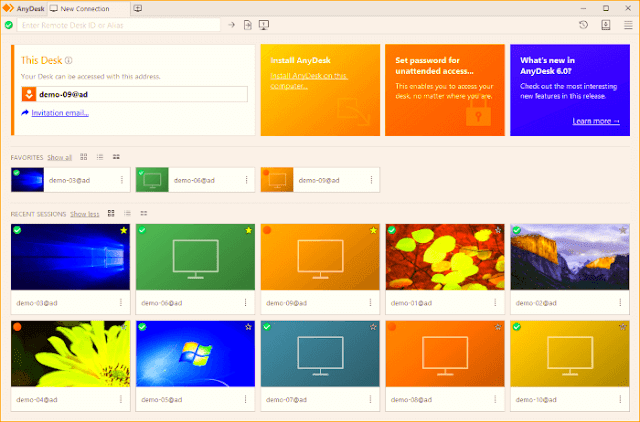Open the file transfer icon in toolbar

[248, 25]
